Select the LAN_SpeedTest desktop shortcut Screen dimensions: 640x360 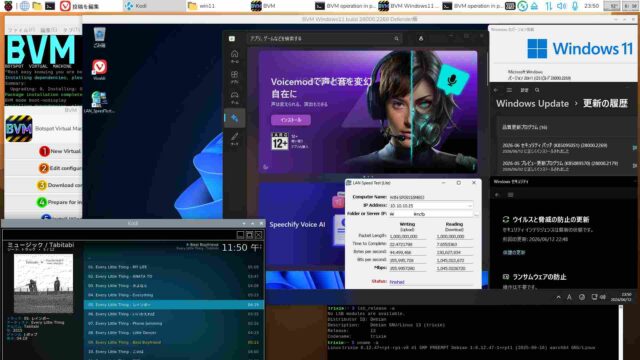[x=99, y=102]
